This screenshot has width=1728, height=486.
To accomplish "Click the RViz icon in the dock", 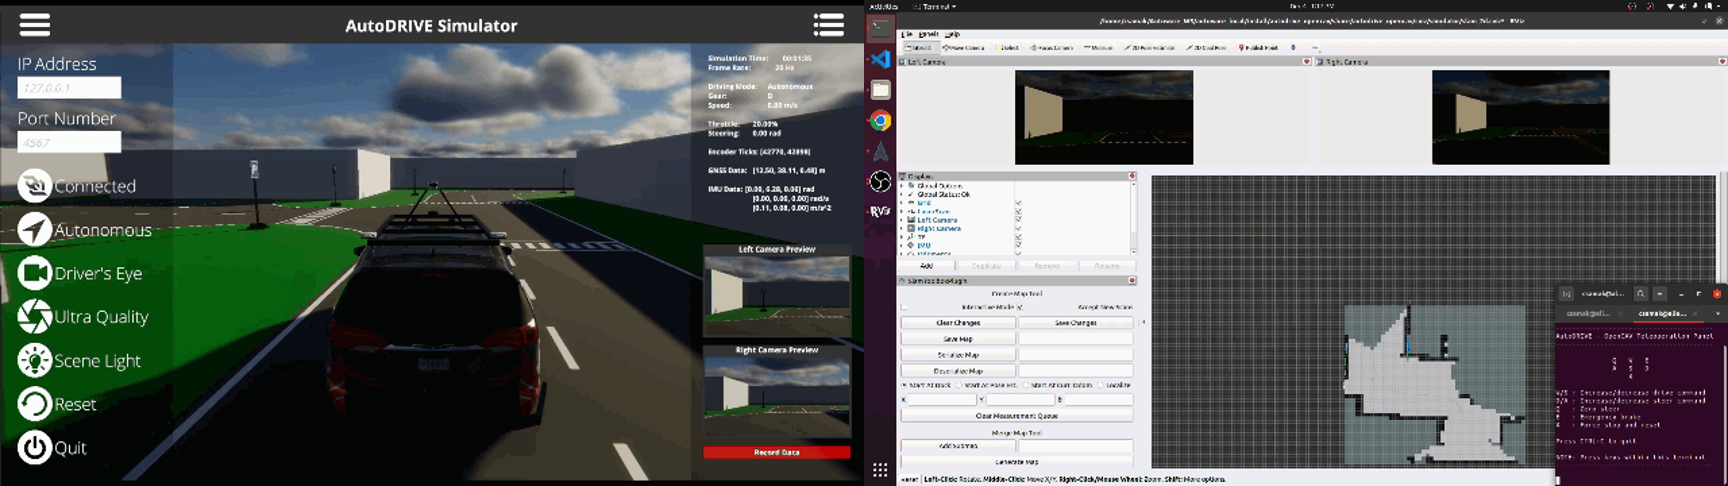I will [880, 212].
